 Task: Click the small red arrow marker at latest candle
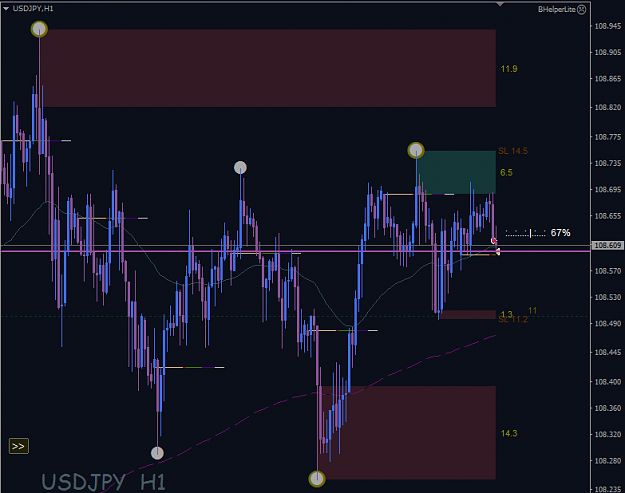494,241
